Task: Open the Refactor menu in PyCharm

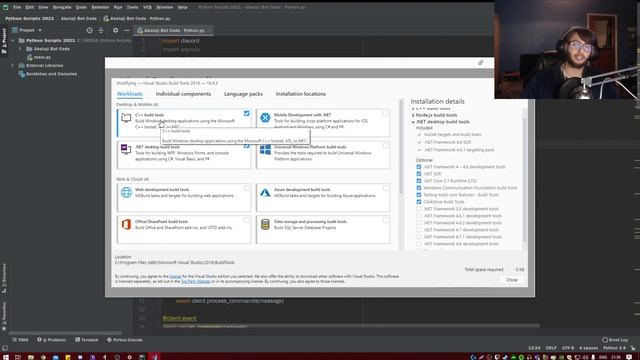Action: click(x=100, y=7)
